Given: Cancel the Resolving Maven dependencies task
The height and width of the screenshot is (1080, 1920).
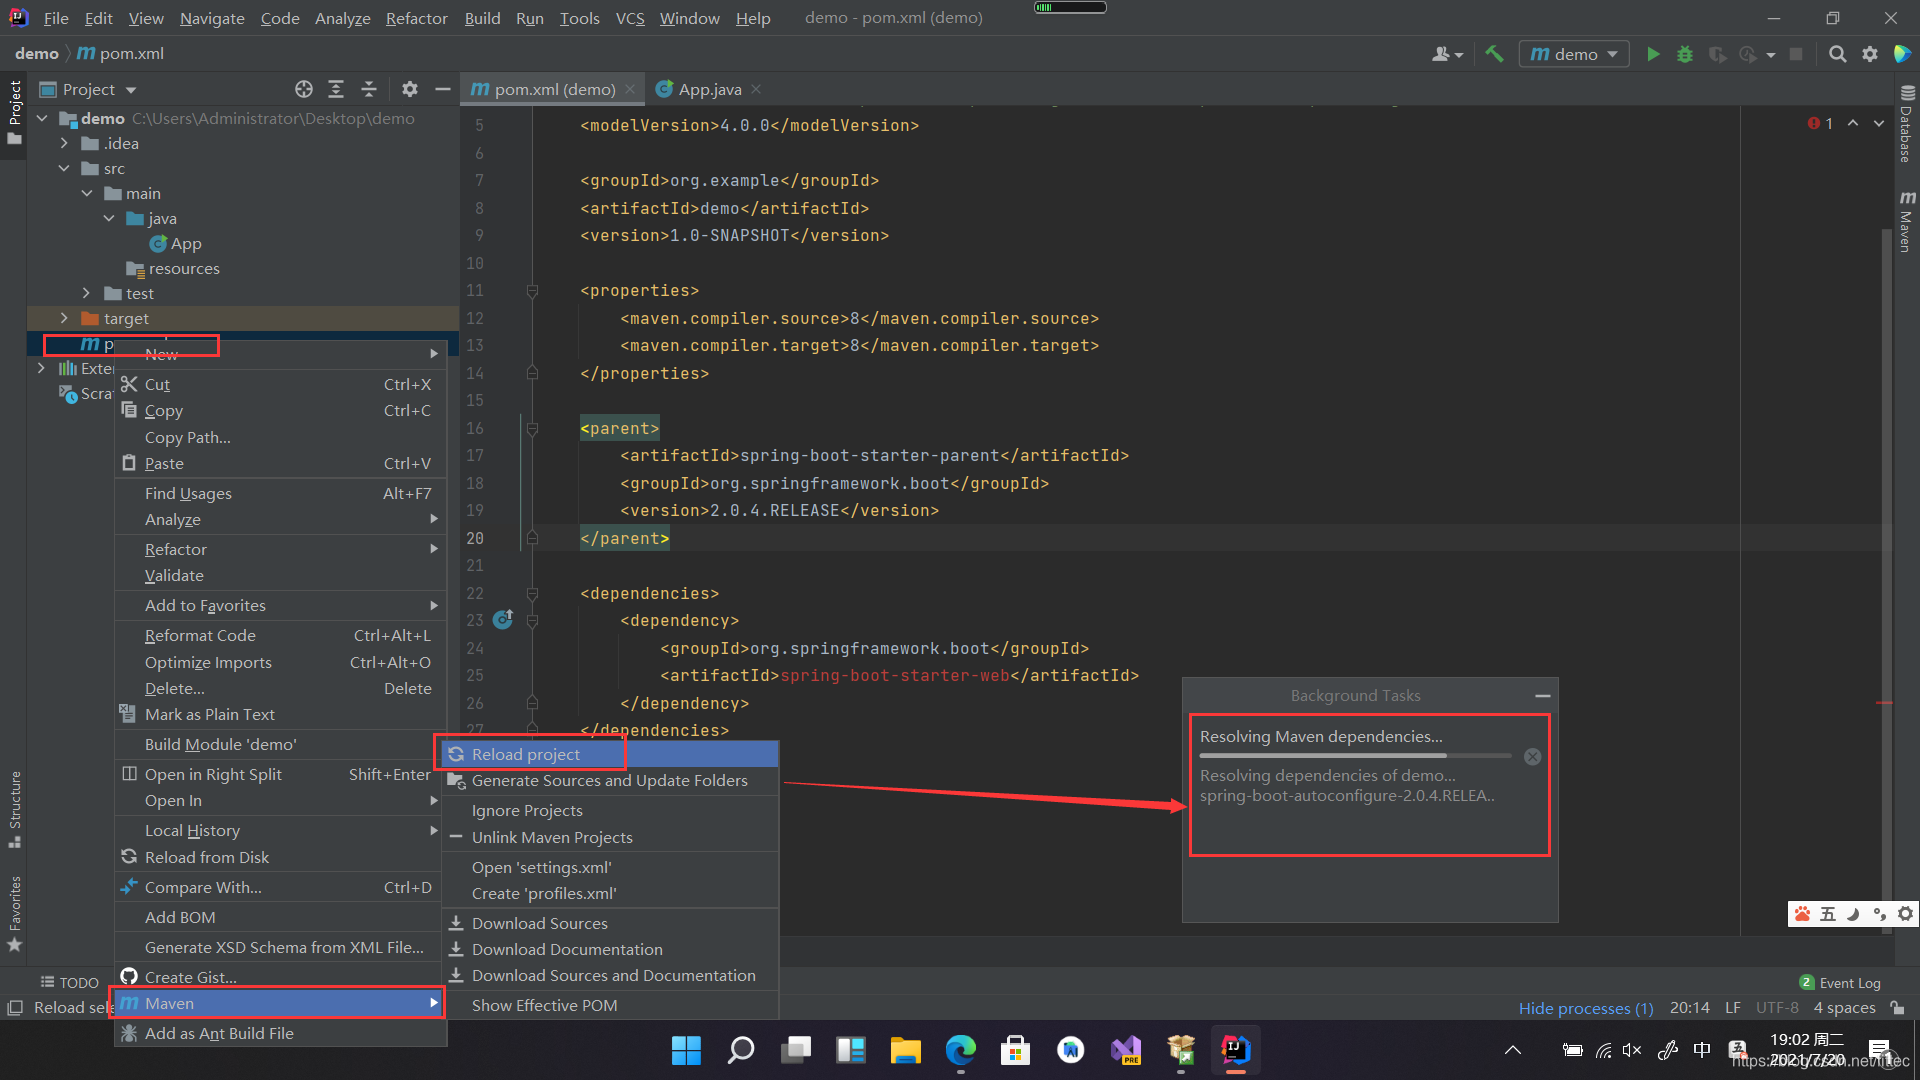Looking at the screenshot, I should [1532, 757].
